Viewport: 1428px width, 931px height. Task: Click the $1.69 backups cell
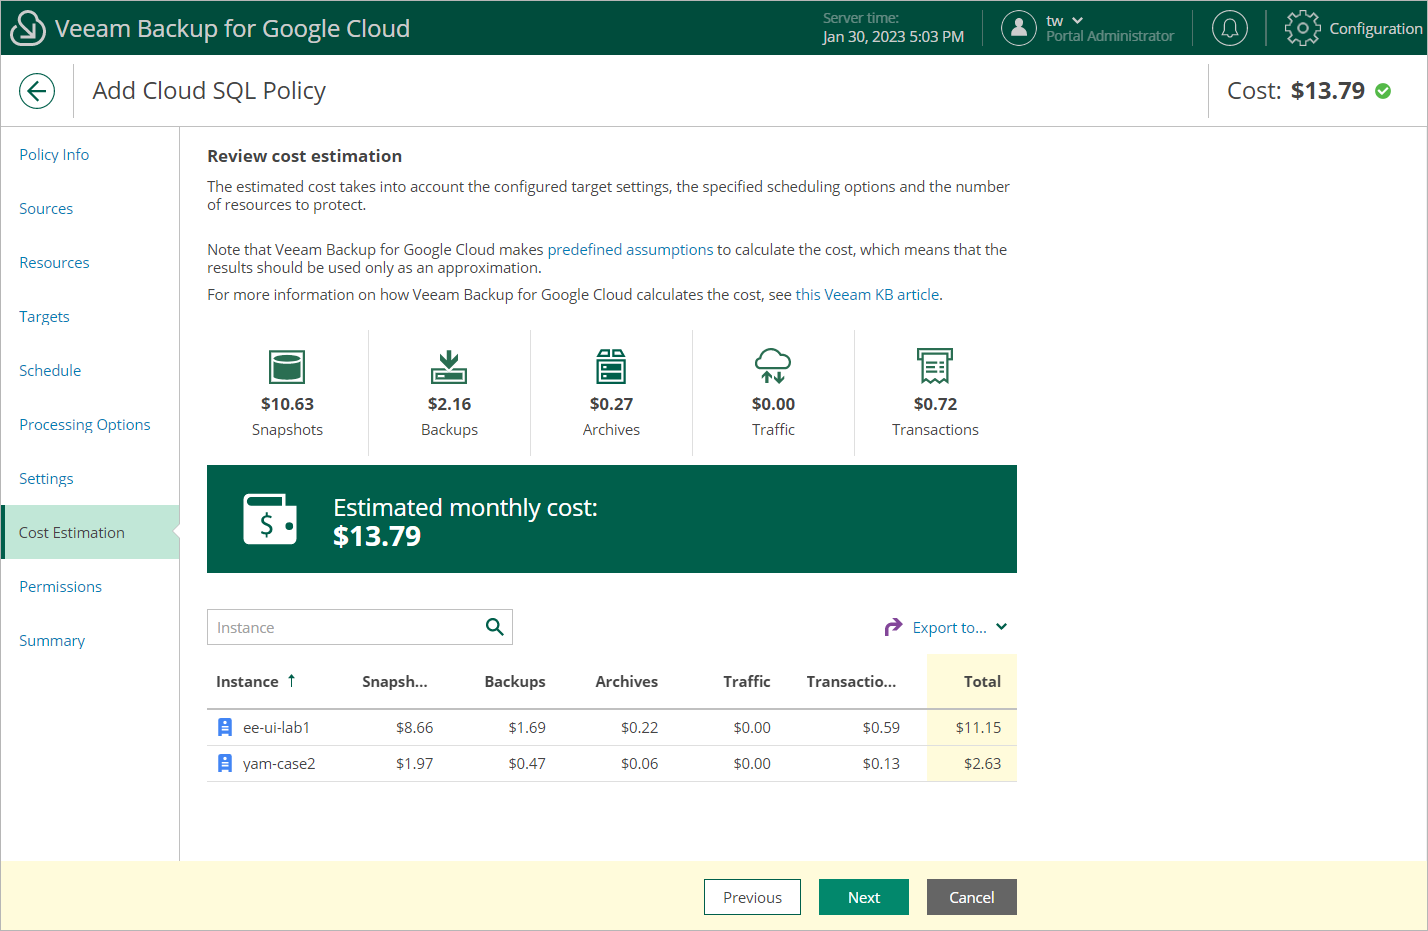pos(527,727)
